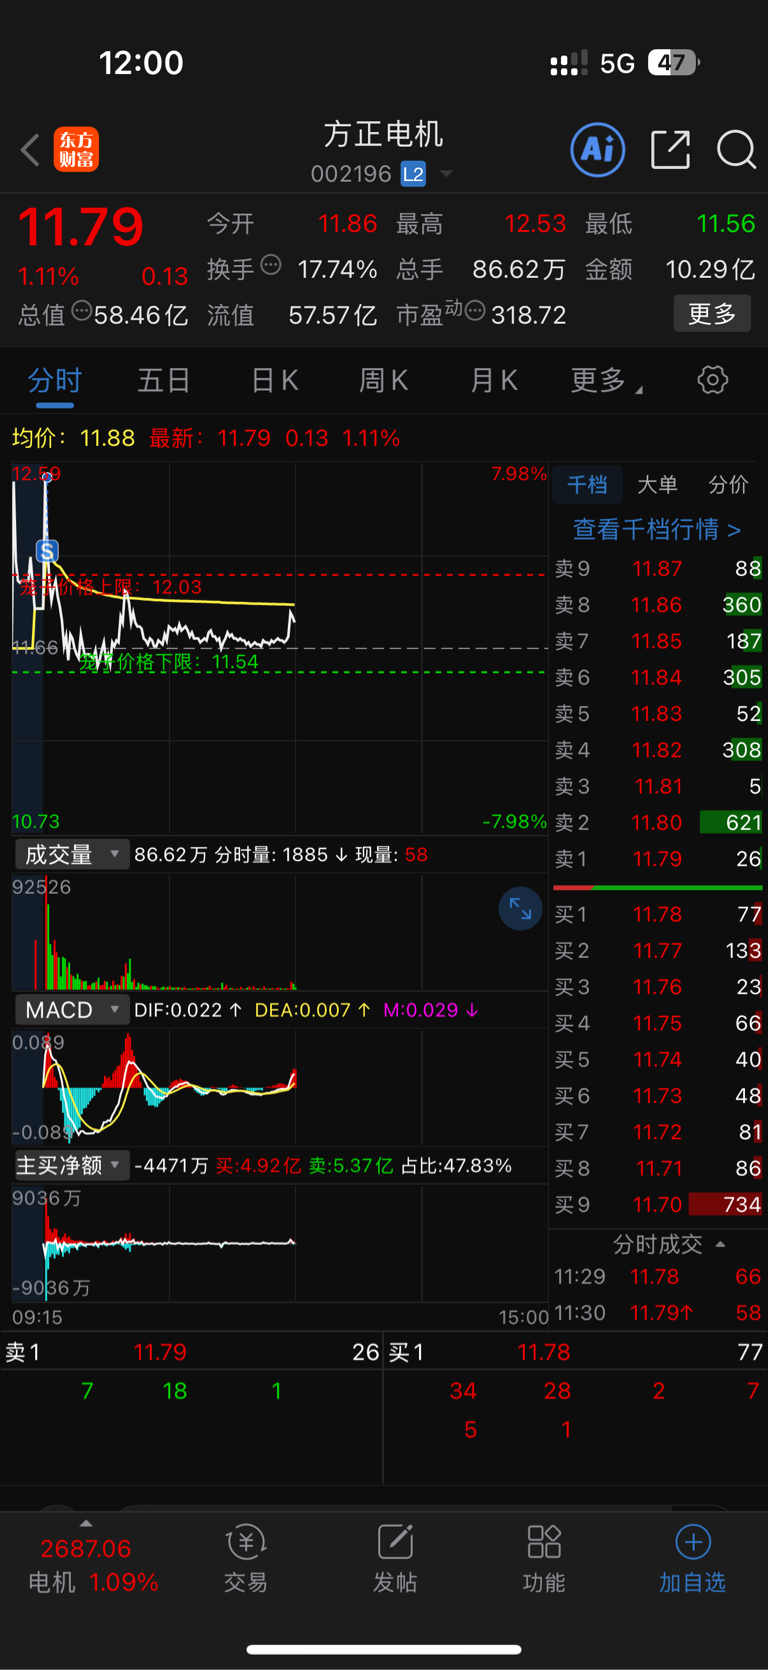Screen dimensions: 768x1670
Task: Tap the 均价 11.88 label
Action: 73,438
